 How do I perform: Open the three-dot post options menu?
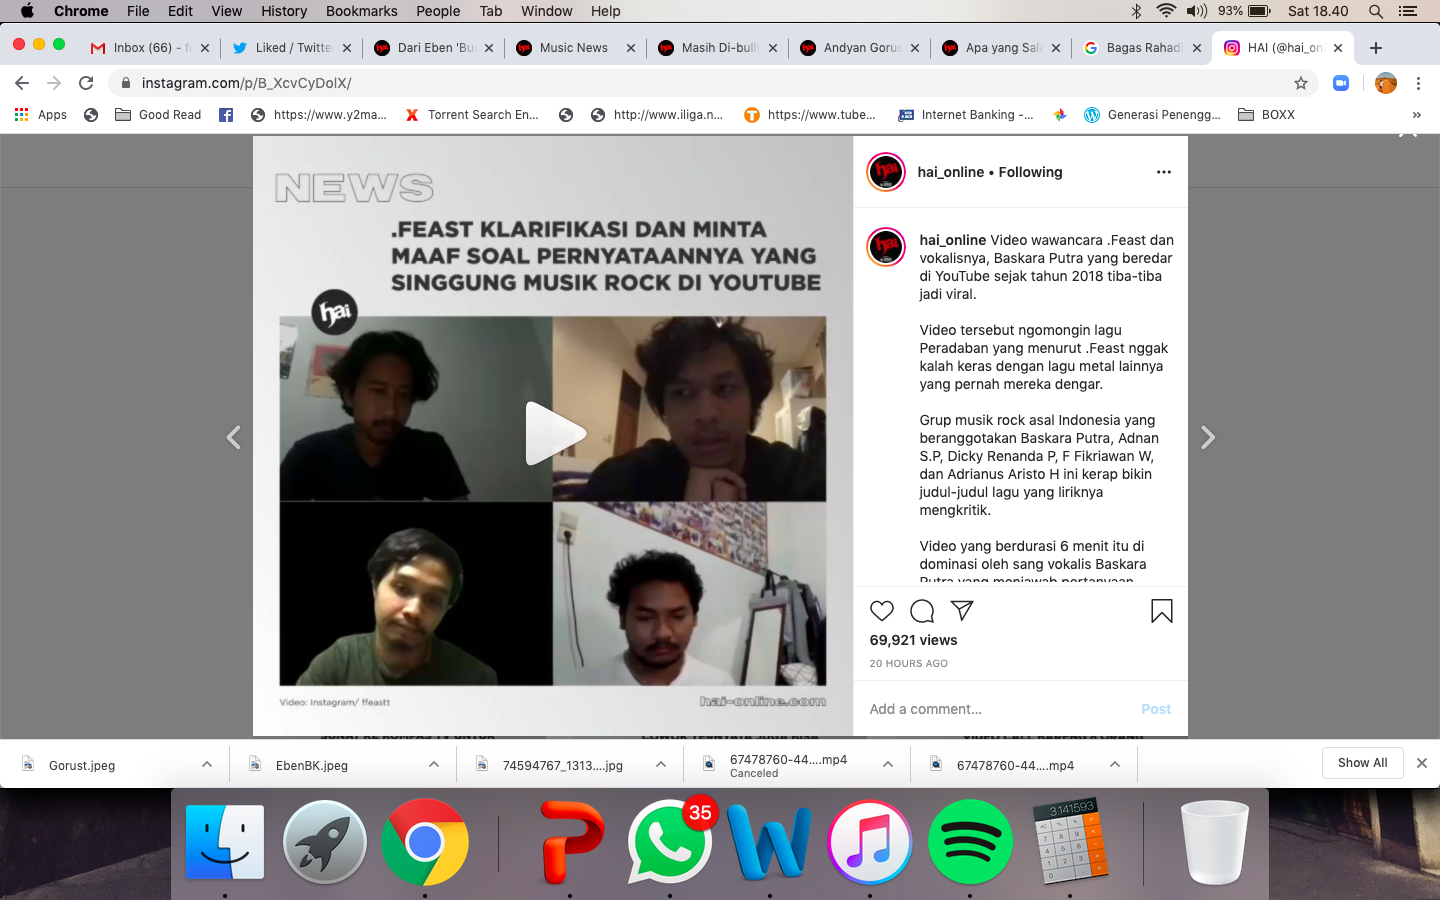coord(1163,172)
